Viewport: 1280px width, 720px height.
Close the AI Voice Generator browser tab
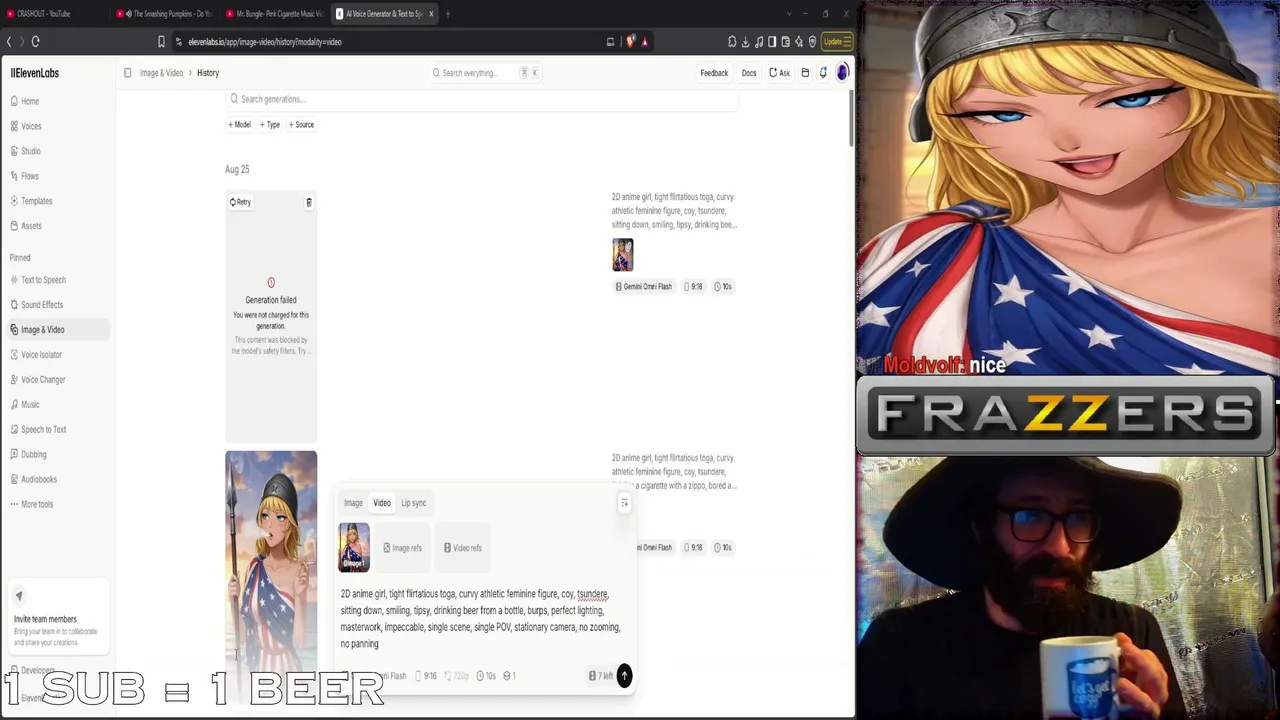tap(431, 14)
